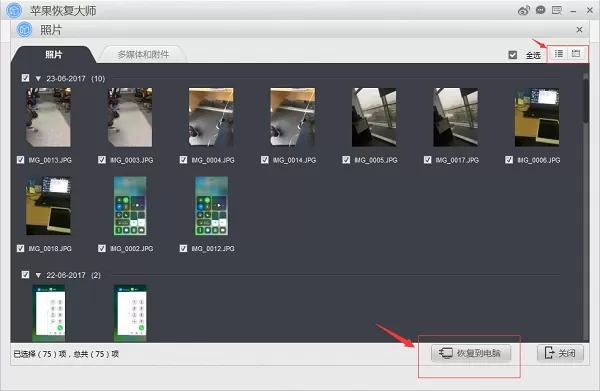Close the 照片 panel
The height and width of the screenshot is (391, 600).
(579, 29)
